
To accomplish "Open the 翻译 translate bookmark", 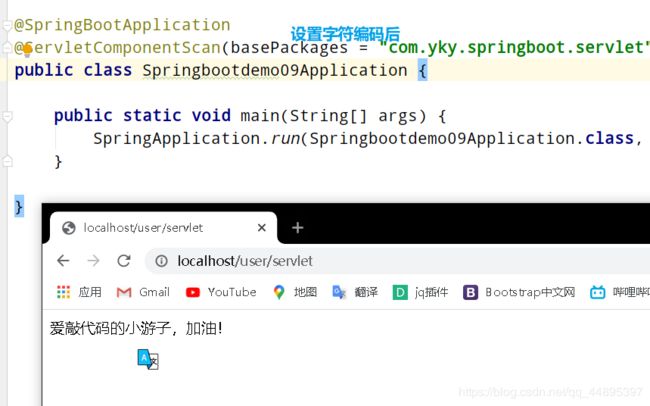I will click(x=355, y=292).
